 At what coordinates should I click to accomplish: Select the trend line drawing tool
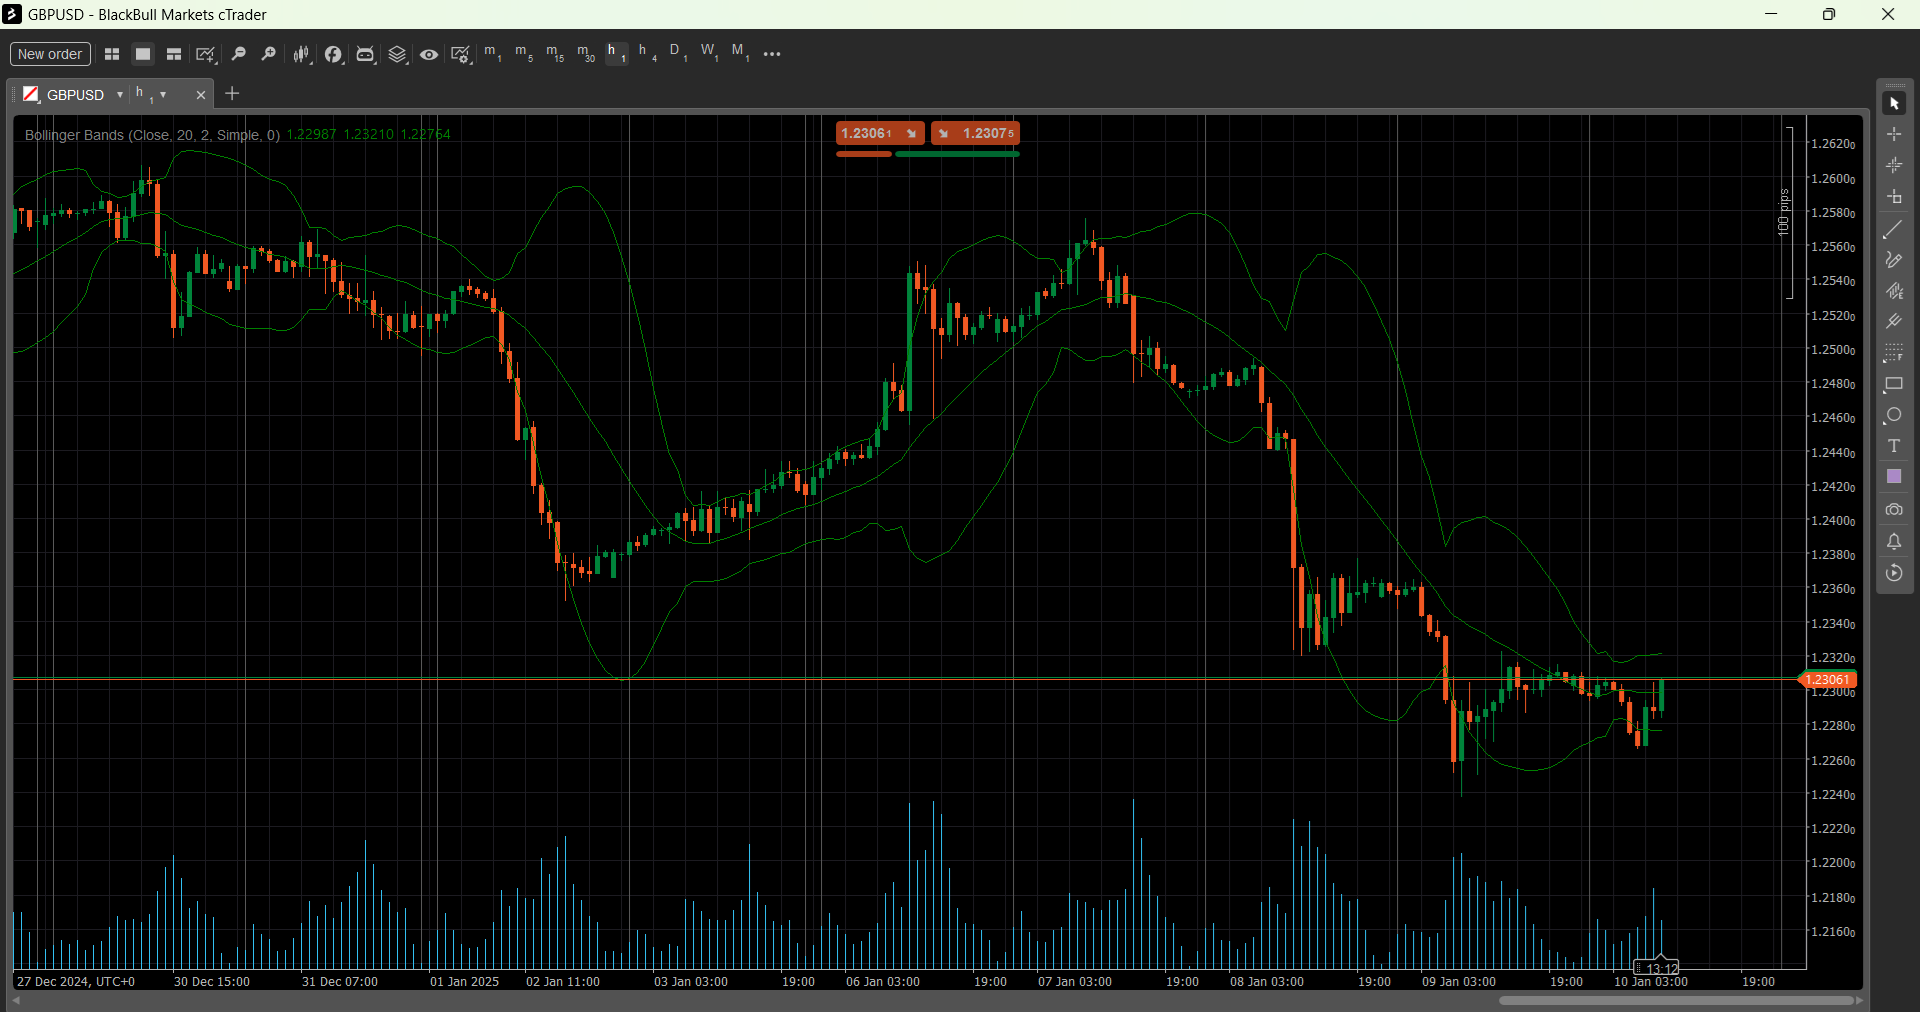(x=1893, y=229)
